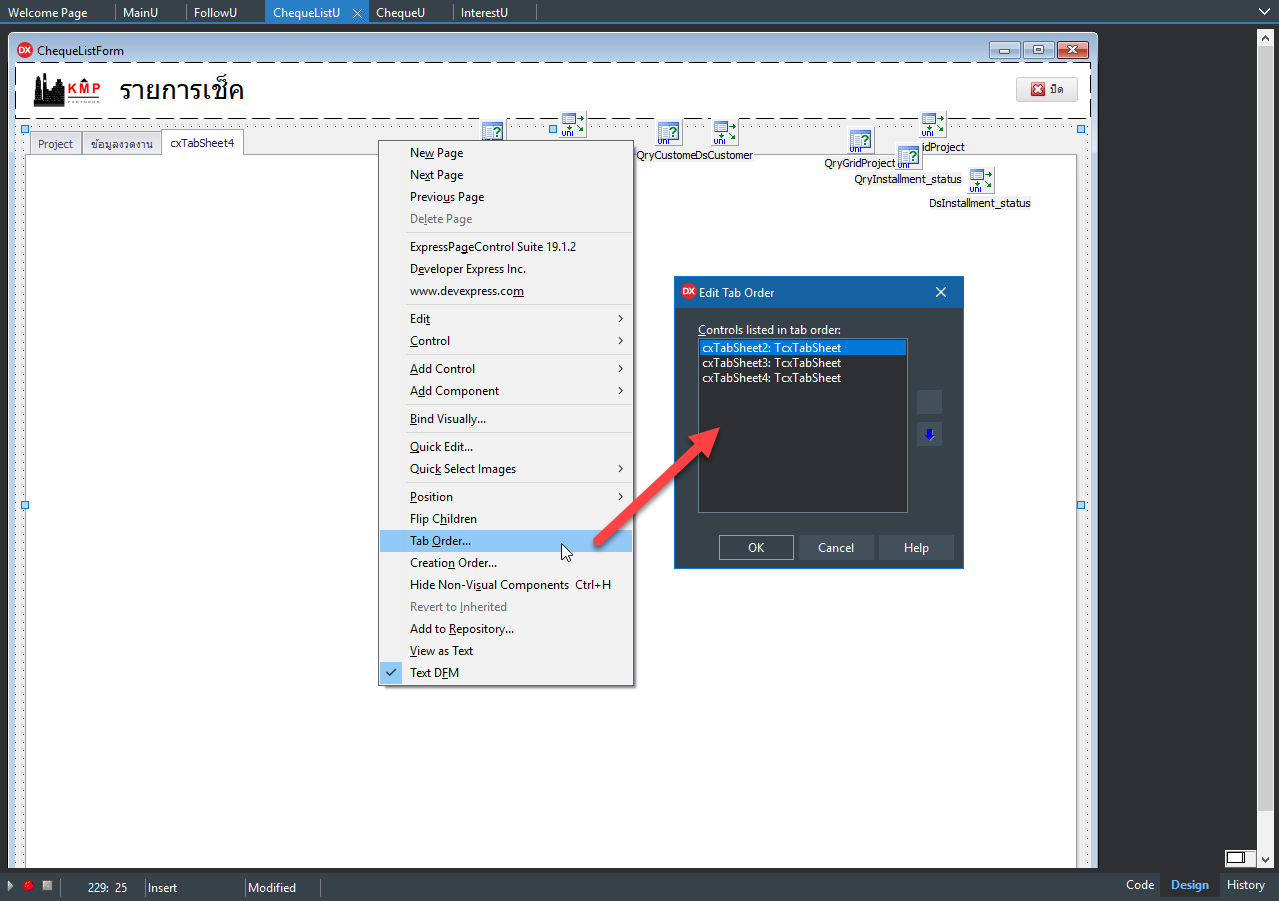Click the DX icon in ChequeListForm title bar
The width and height of the screenshot is (1279, 901).
coord(24,49)
